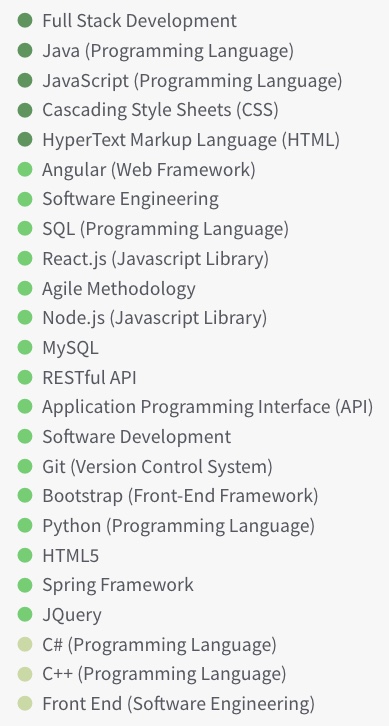
Task: Open React.js (Javascript Library) skill
Action: (156, 258)
